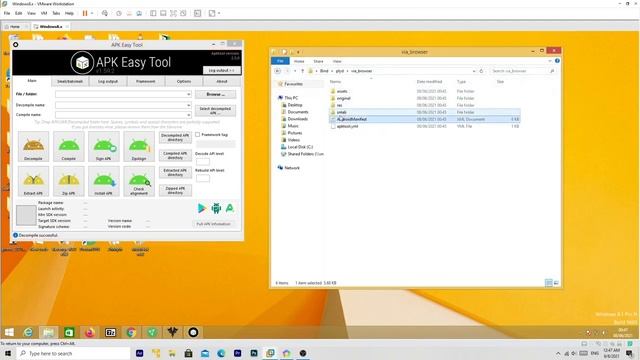Image resolution: width=640 pixels, height=360 pixels.
Task: Click the Zipalign icon button
Action: pyautogui.click(x=139, y=146)
